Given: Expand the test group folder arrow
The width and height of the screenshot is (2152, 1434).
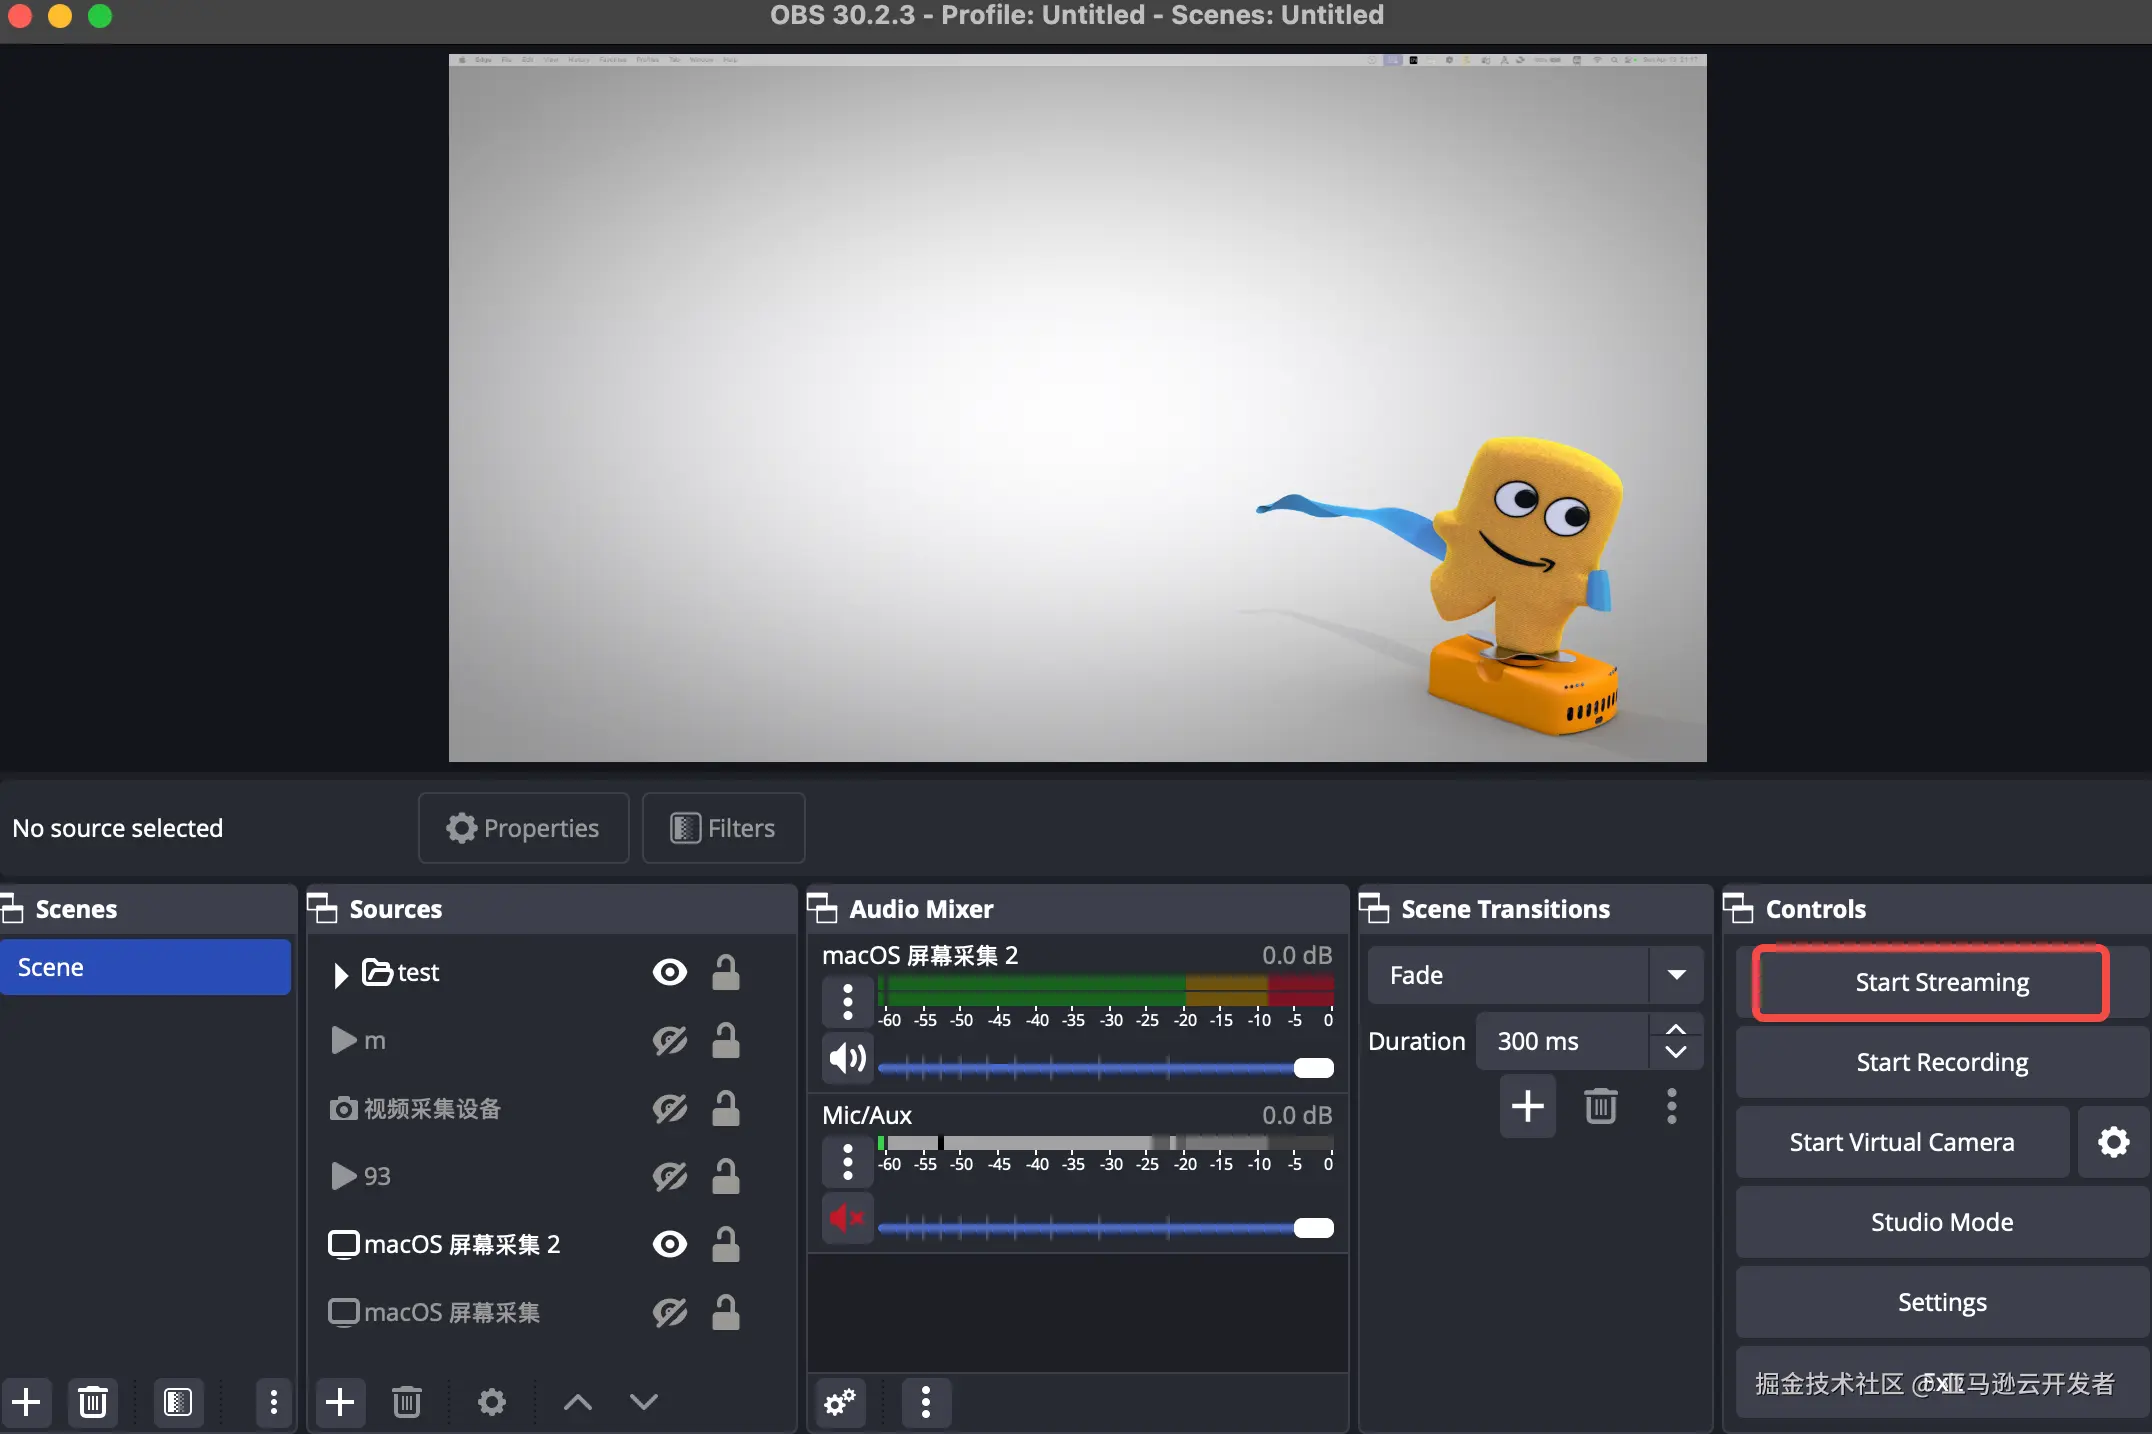Looking at the screenshot, I should point(340,974).
